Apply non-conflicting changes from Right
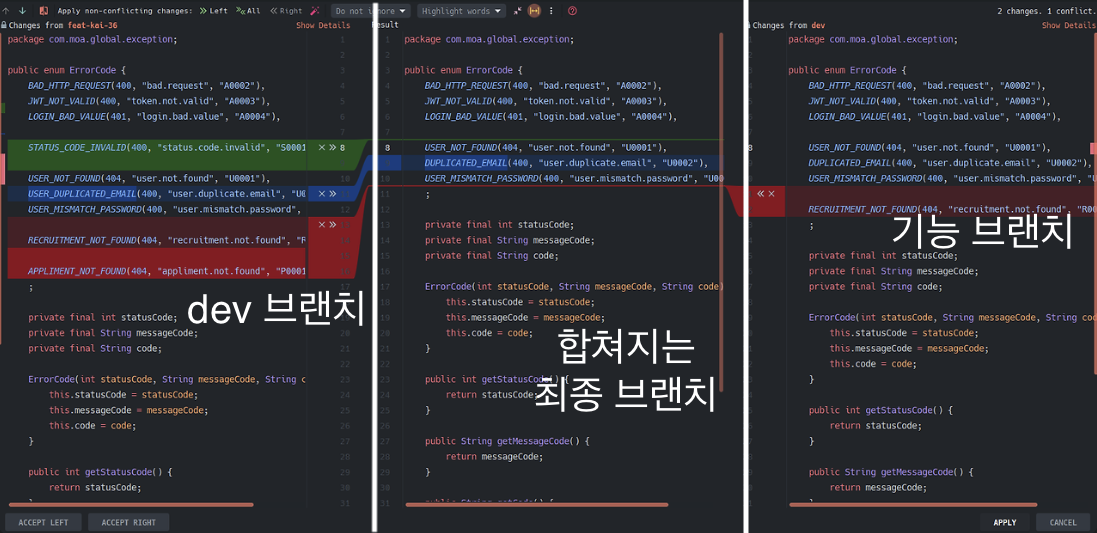This screenshot has height=533, width=1097. [287, 10]
